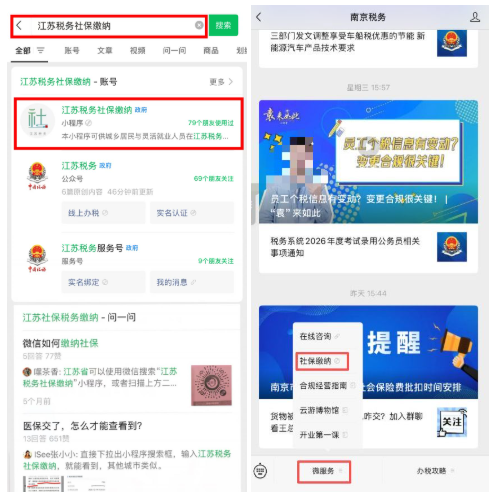Viewport: 489px width, 496px height.
Task: Clear the search text with the X icon
Action: click(199, 25)
